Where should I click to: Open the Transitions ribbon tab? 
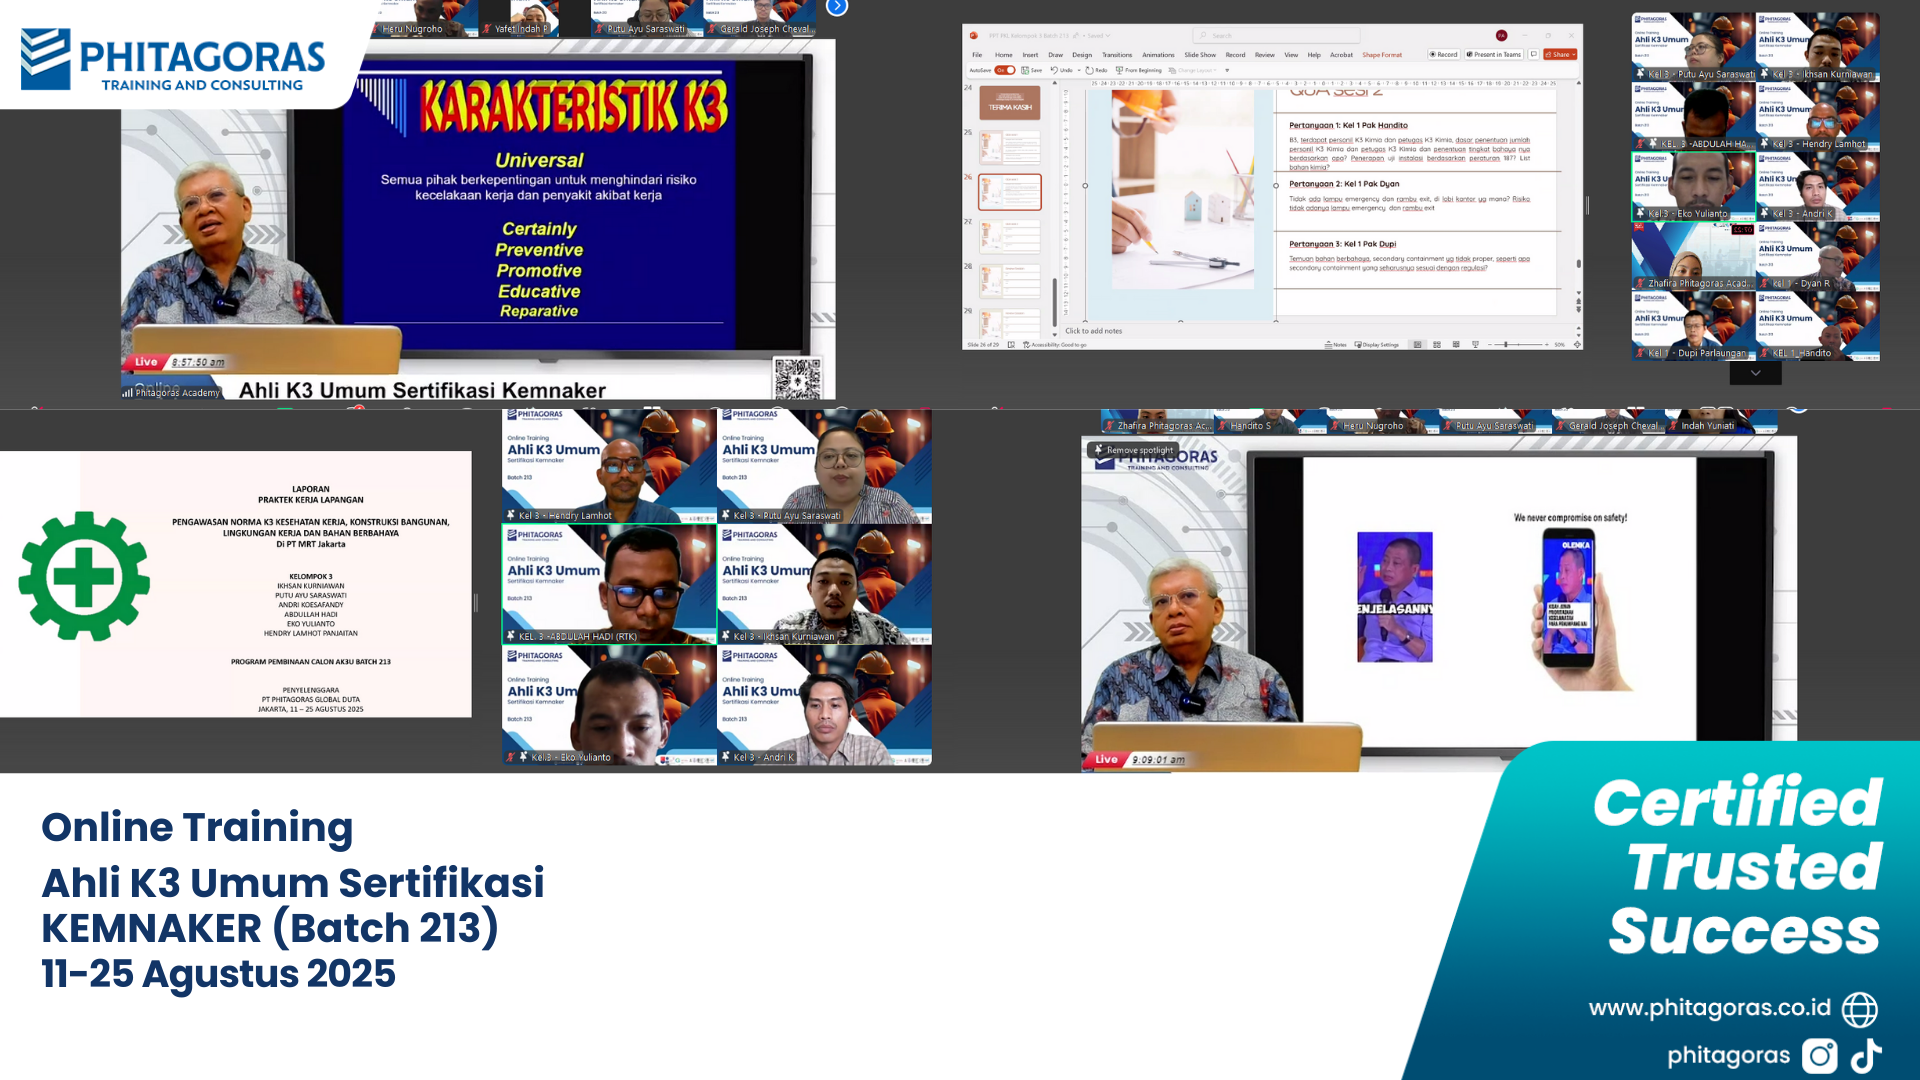tap(1117, 55)
